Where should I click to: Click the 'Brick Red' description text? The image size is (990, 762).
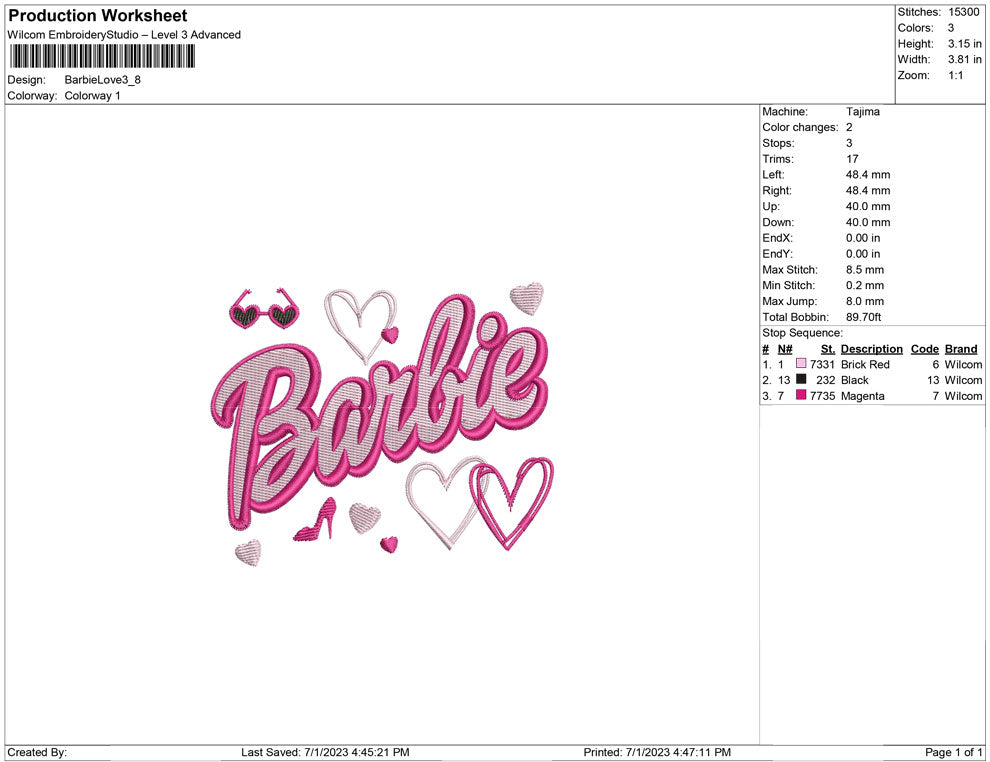click(x=865, y=364)
